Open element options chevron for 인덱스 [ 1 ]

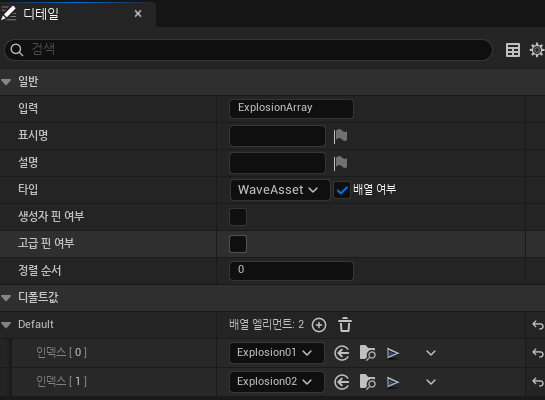(431, 382)
